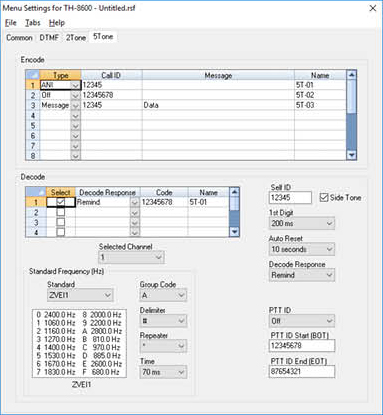Viewport: 383px width, 415px height.
Task: Click the Self ID input field
Action: pos(290,198)
